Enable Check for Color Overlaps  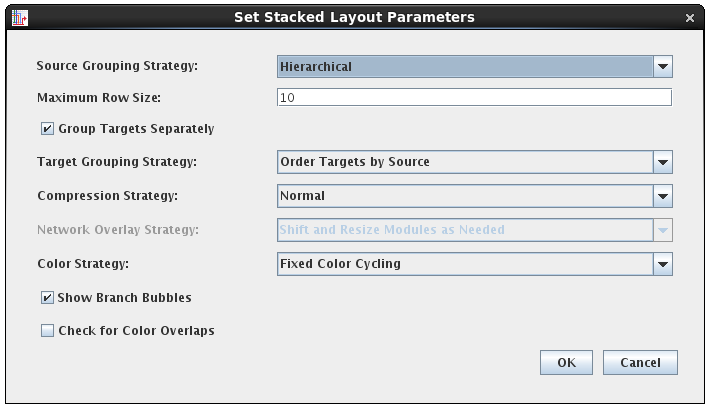pyautogui.click(x=47, y=331)
